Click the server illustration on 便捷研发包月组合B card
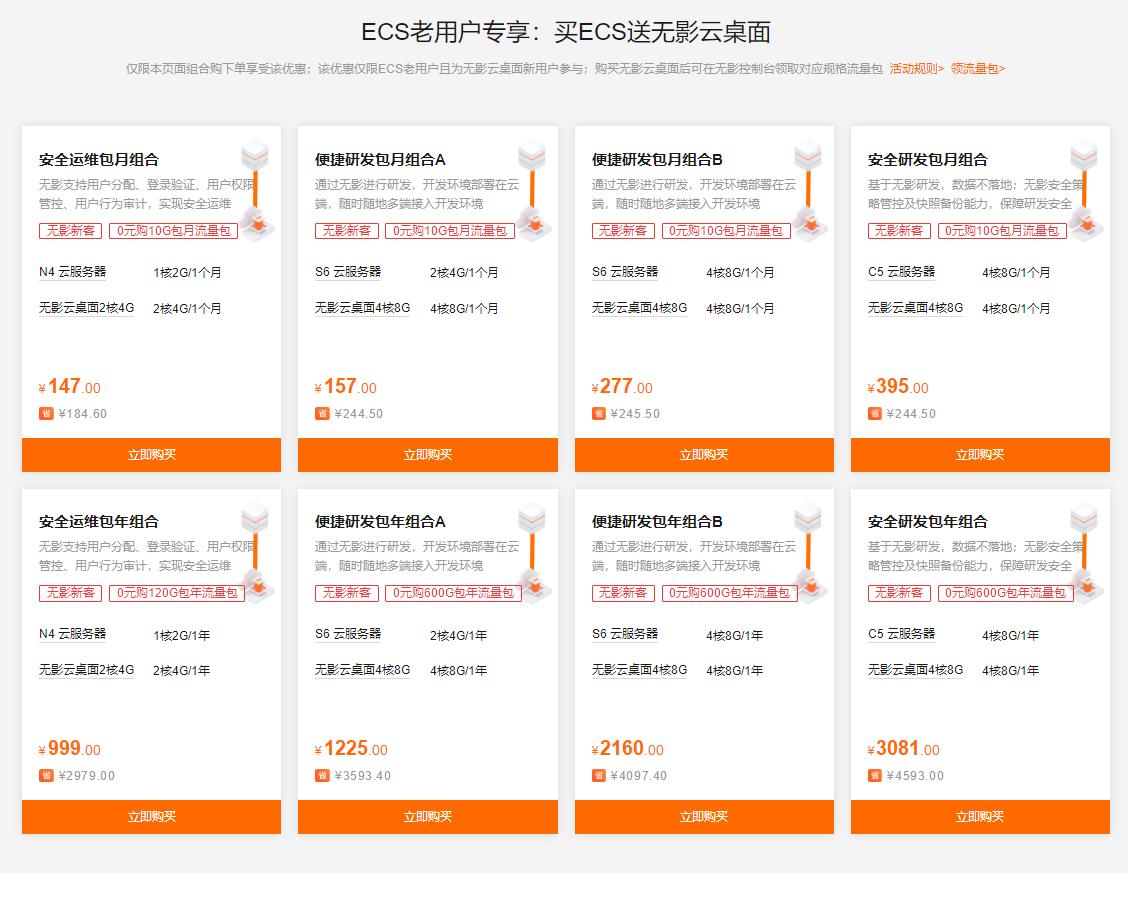 point(809,190)
